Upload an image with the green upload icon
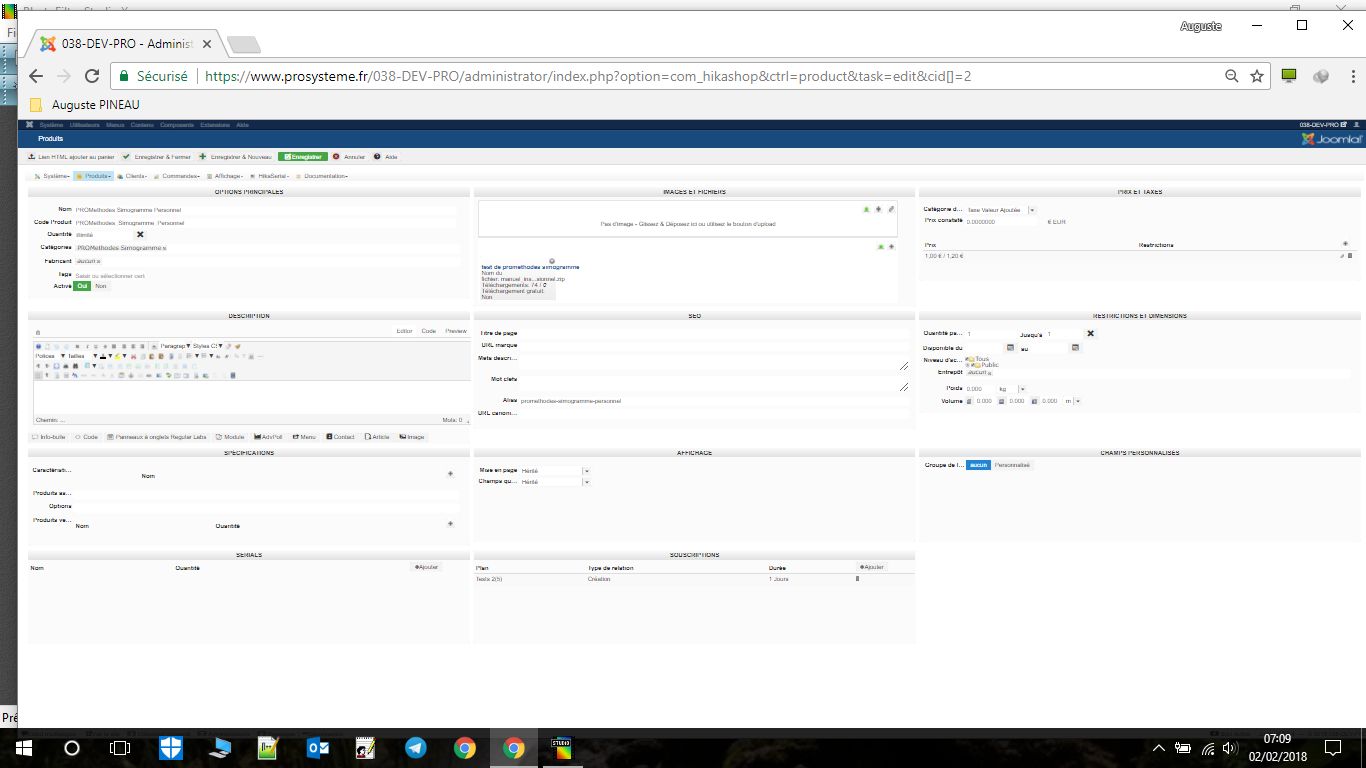This screenshot has height=768, width=1366. click(866, 209)
